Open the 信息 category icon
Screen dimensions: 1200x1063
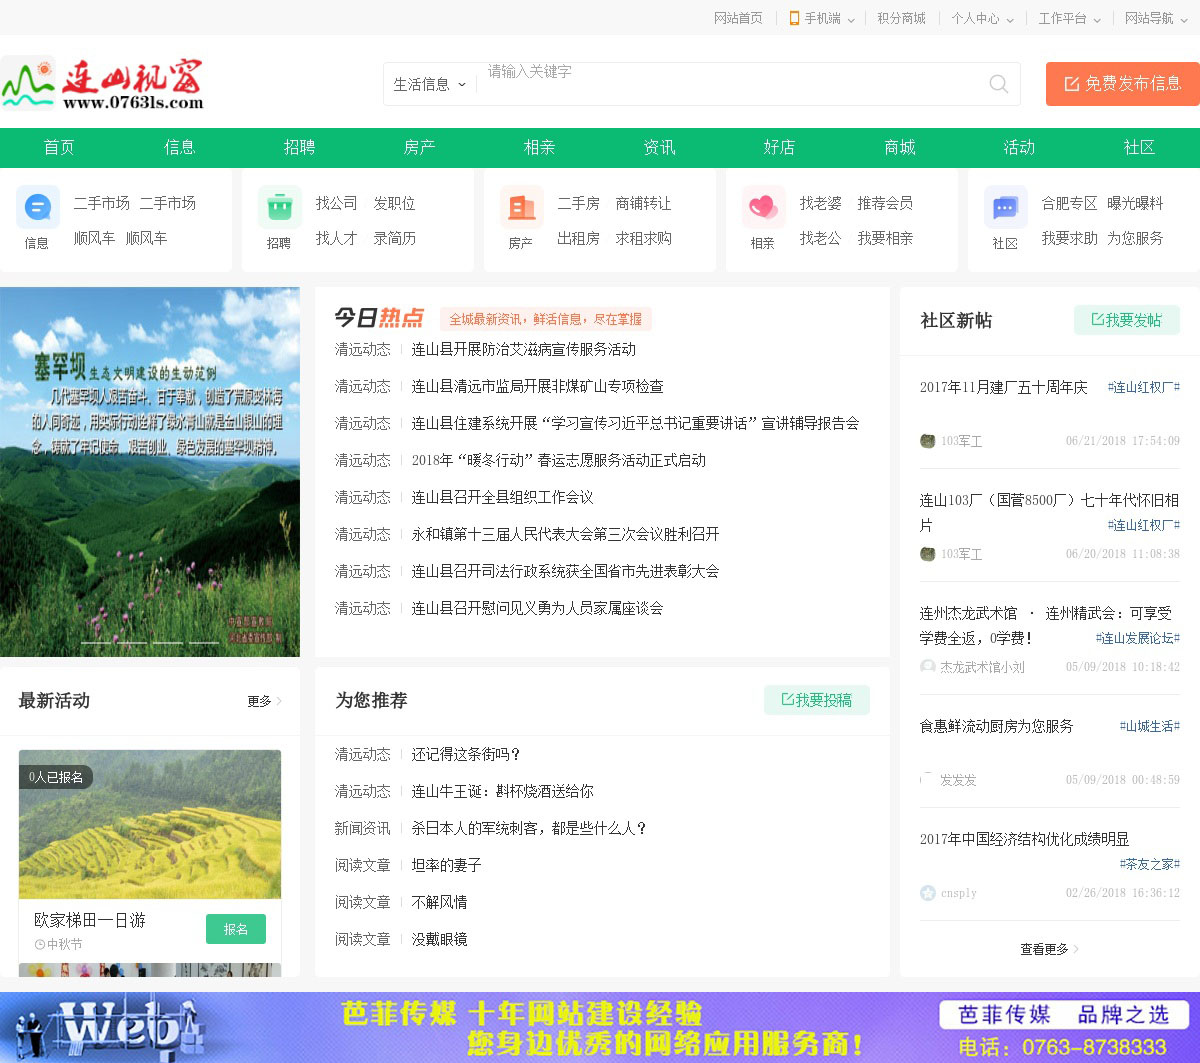pyautogui.click(x=37, y=208)
